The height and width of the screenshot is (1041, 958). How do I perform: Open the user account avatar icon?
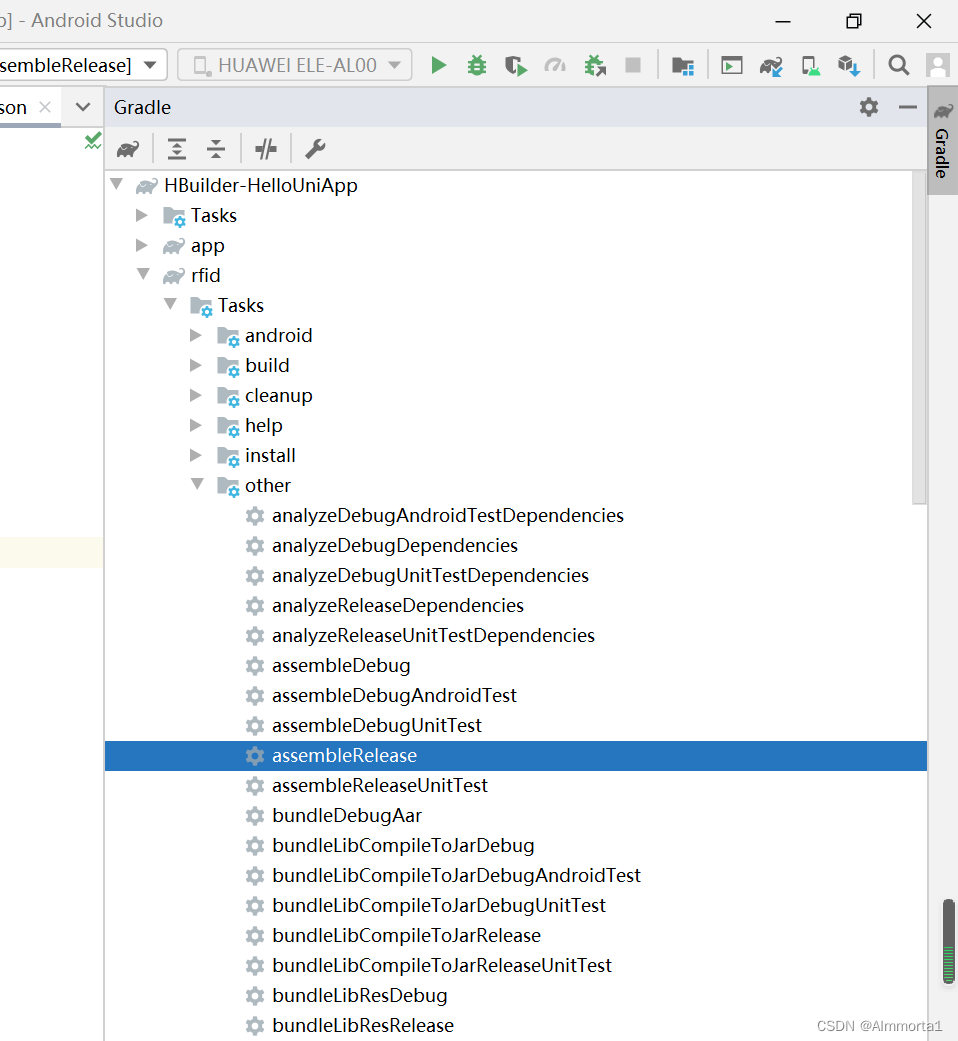tap(938, 65)
